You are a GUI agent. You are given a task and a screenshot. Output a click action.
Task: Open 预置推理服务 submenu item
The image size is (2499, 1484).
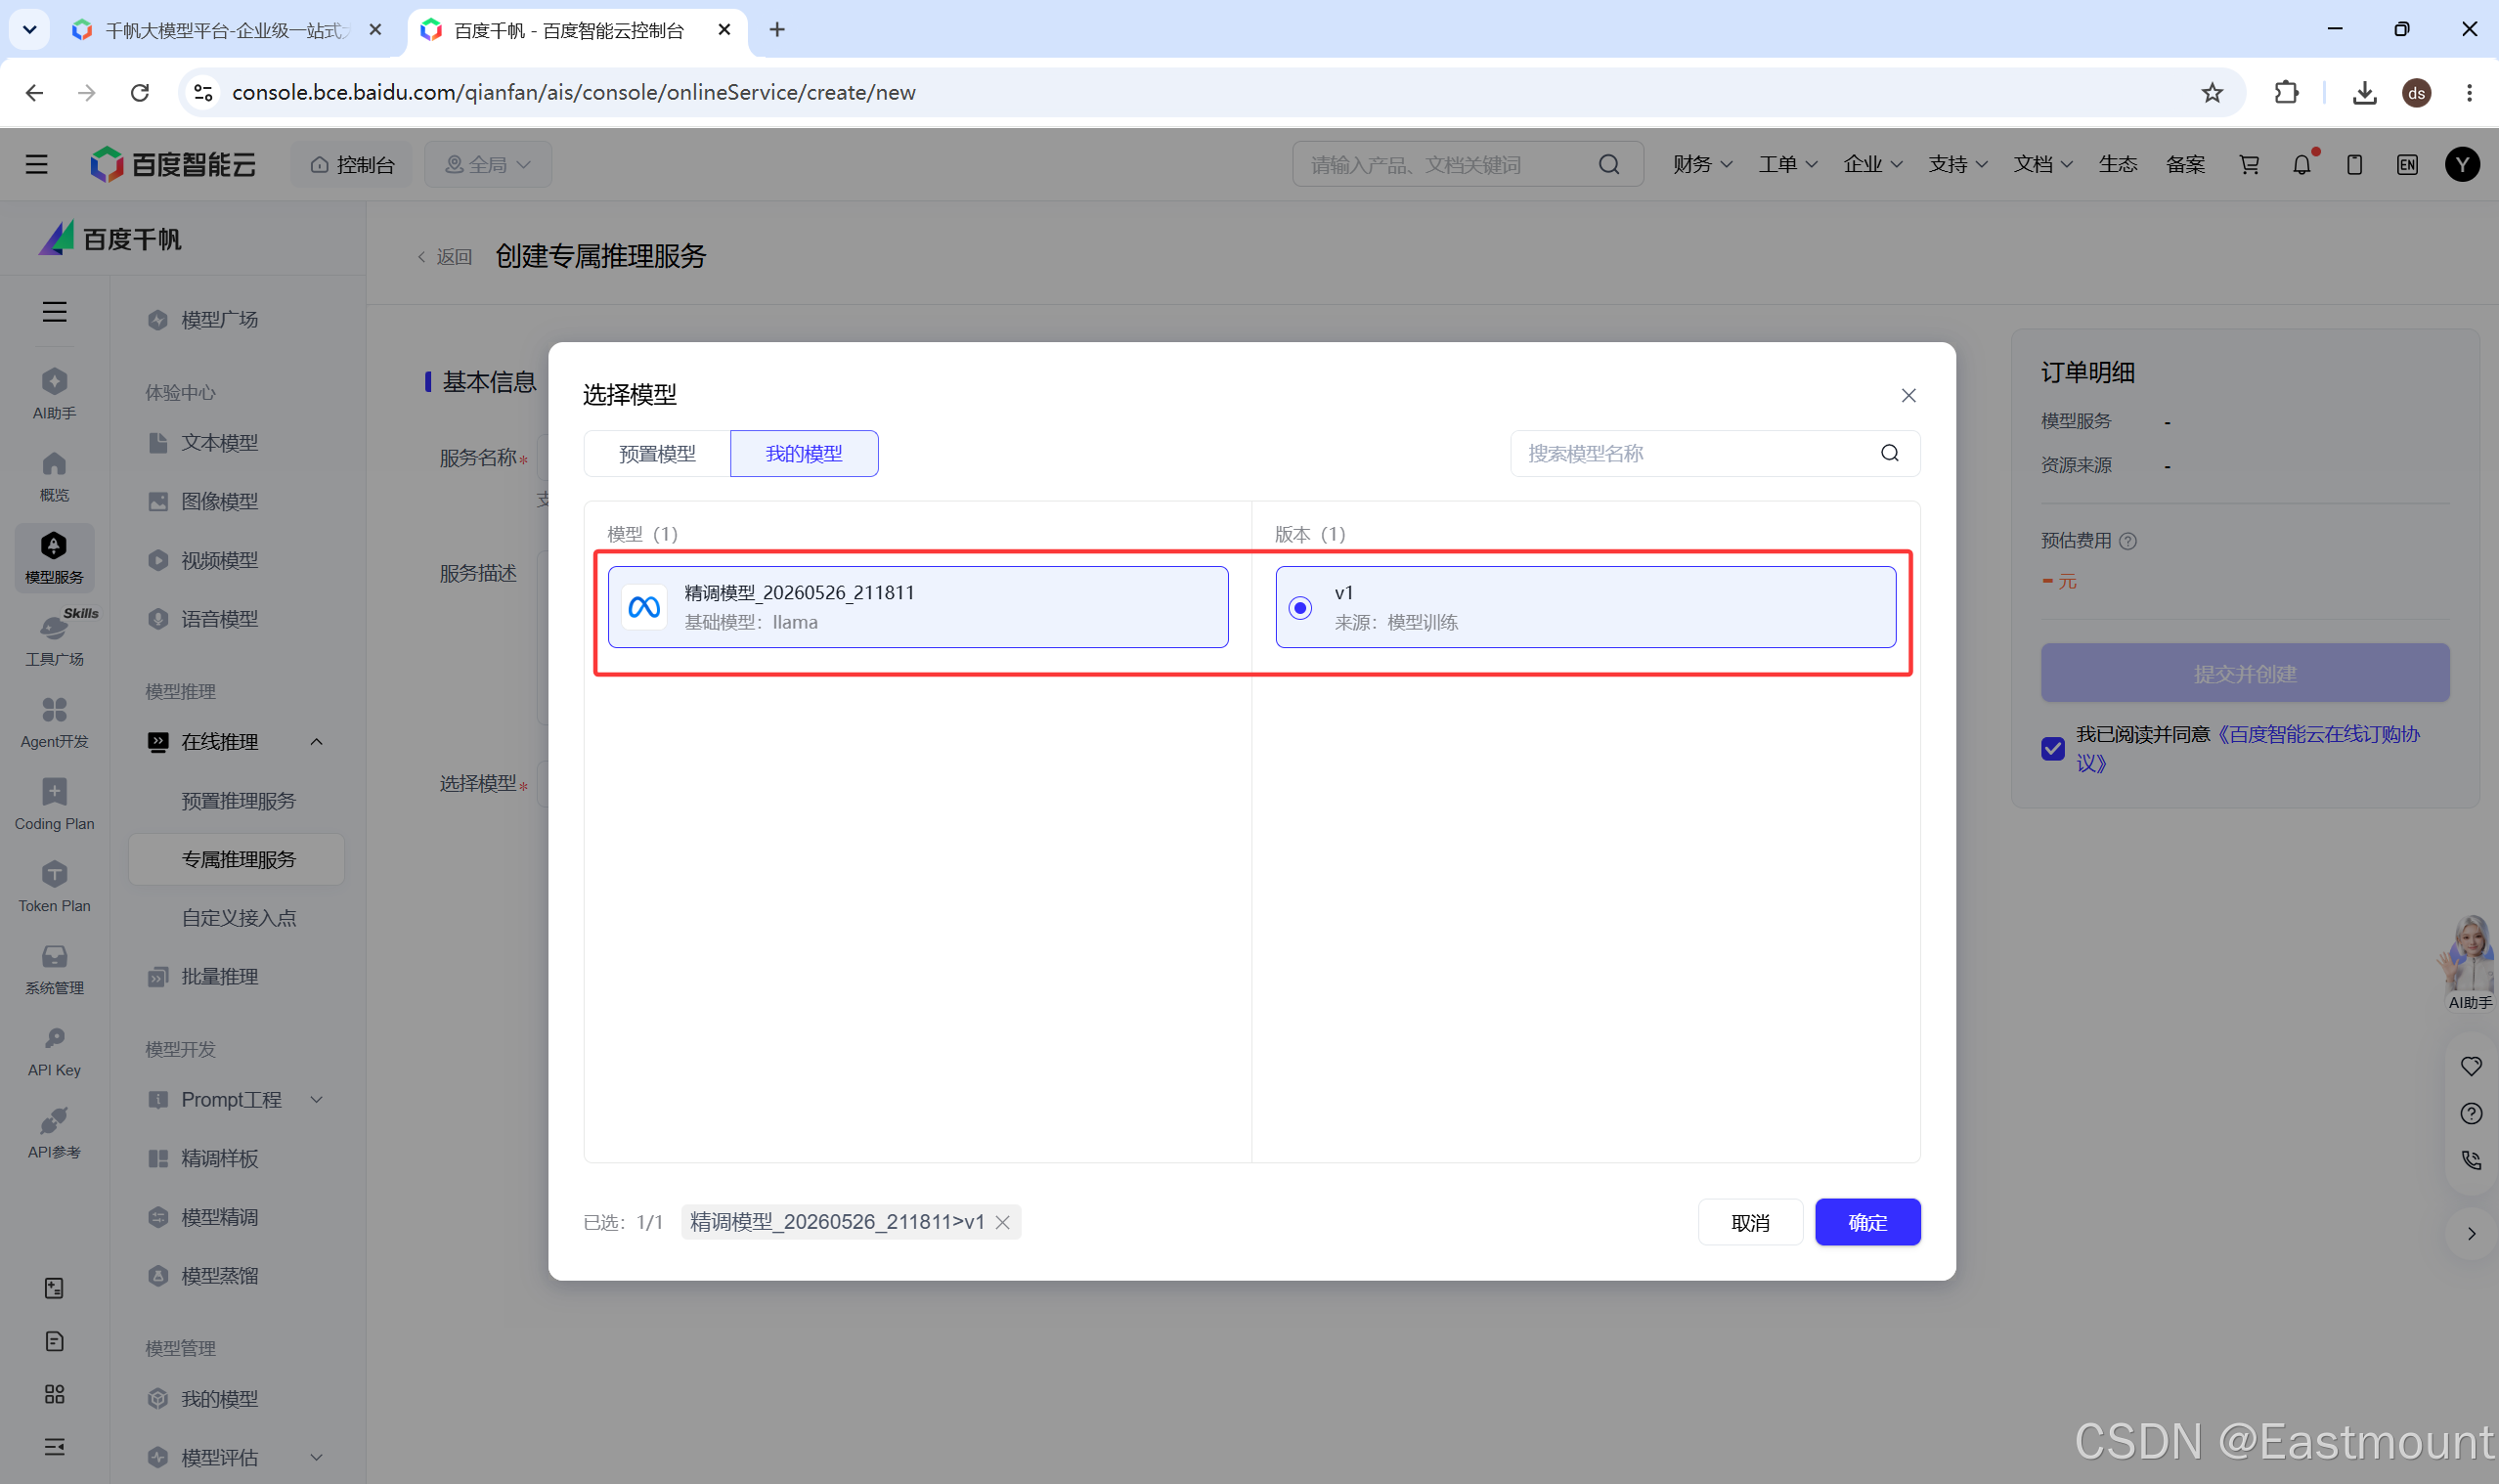(238, 801)
